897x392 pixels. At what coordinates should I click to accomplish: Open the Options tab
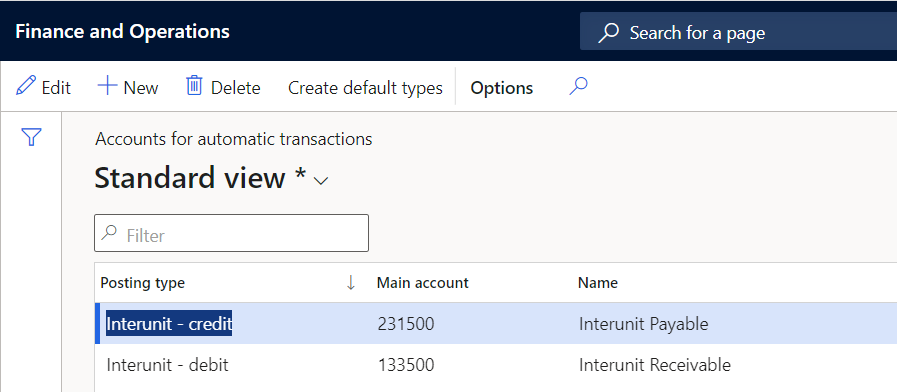tap(502, 88)
